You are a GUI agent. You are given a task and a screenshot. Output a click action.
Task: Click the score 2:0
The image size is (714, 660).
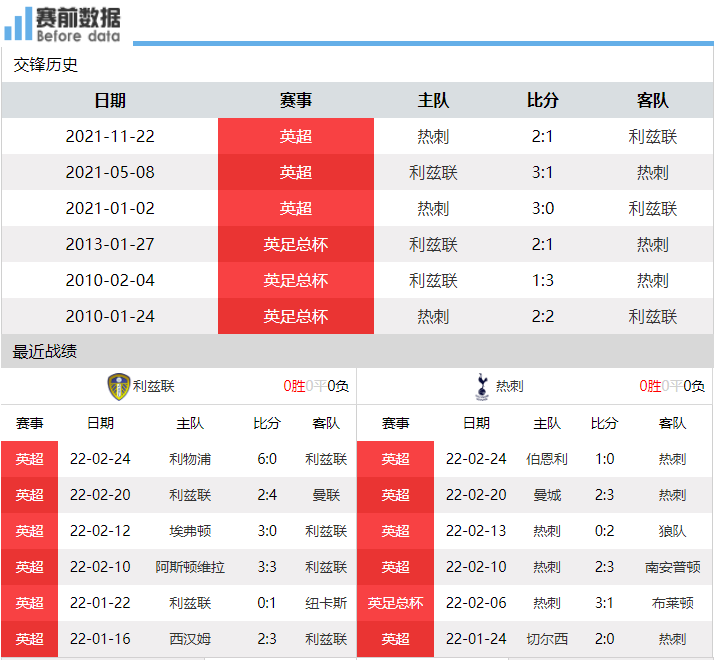pos(605,639)
